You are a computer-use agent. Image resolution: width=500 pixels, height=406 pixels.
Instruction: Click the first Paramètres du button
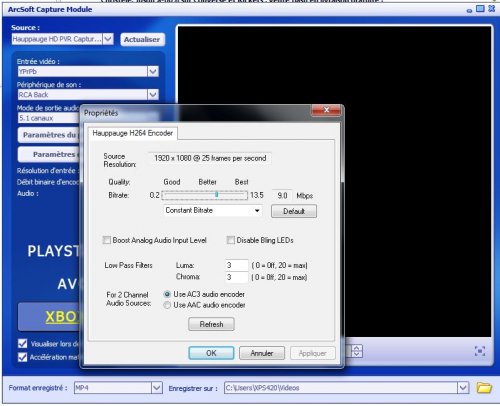[x=49, y=135]
